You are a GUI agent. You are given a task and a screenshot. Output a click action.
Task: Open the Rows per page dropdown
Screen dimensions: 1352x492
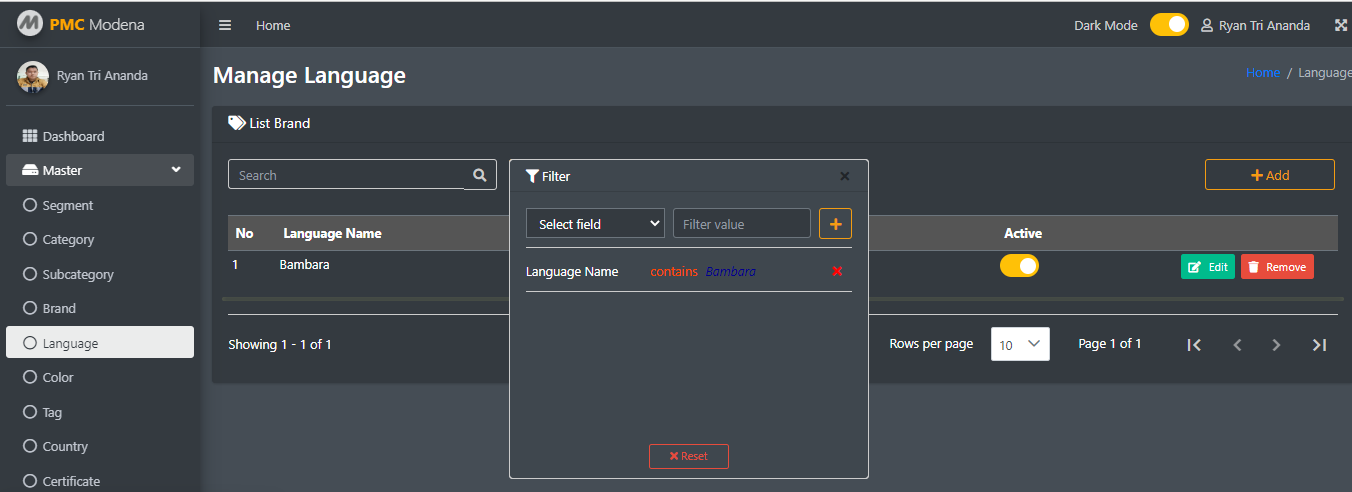1020,344
